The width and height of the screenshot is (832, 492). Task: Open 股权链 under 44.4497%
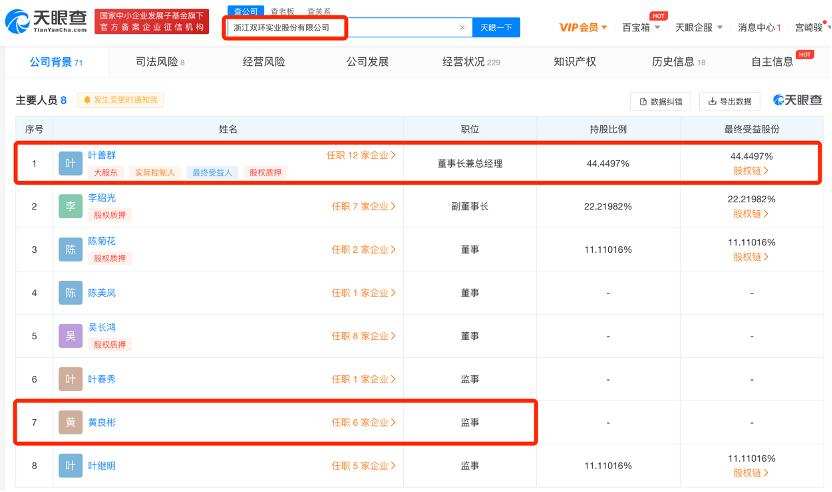click(x=751, y=171)
